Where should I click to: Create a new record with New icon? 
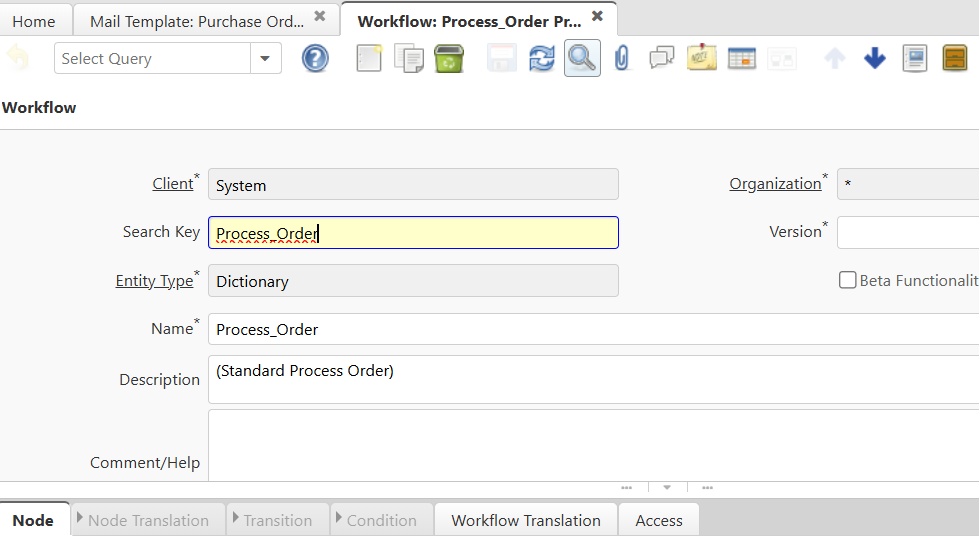[x=369, y=59]
